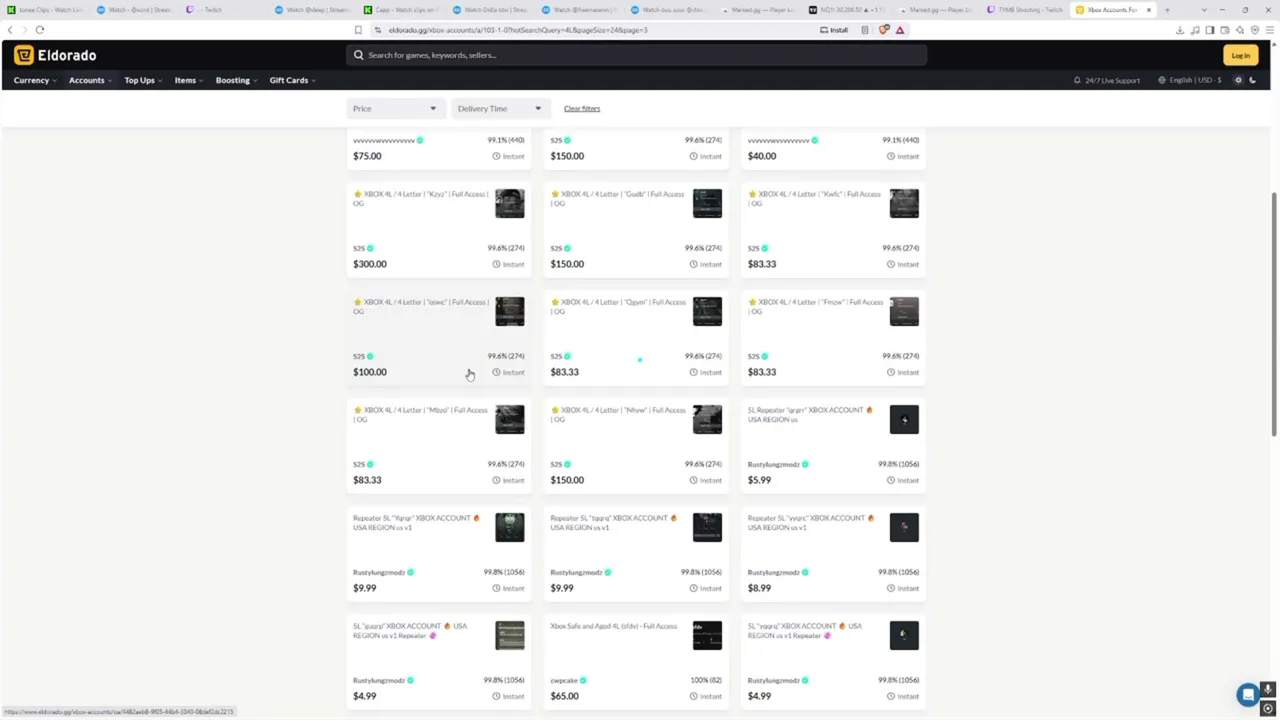Open a new browser tab
This screenshot has height=720, width=1280.
[1166, 10]
